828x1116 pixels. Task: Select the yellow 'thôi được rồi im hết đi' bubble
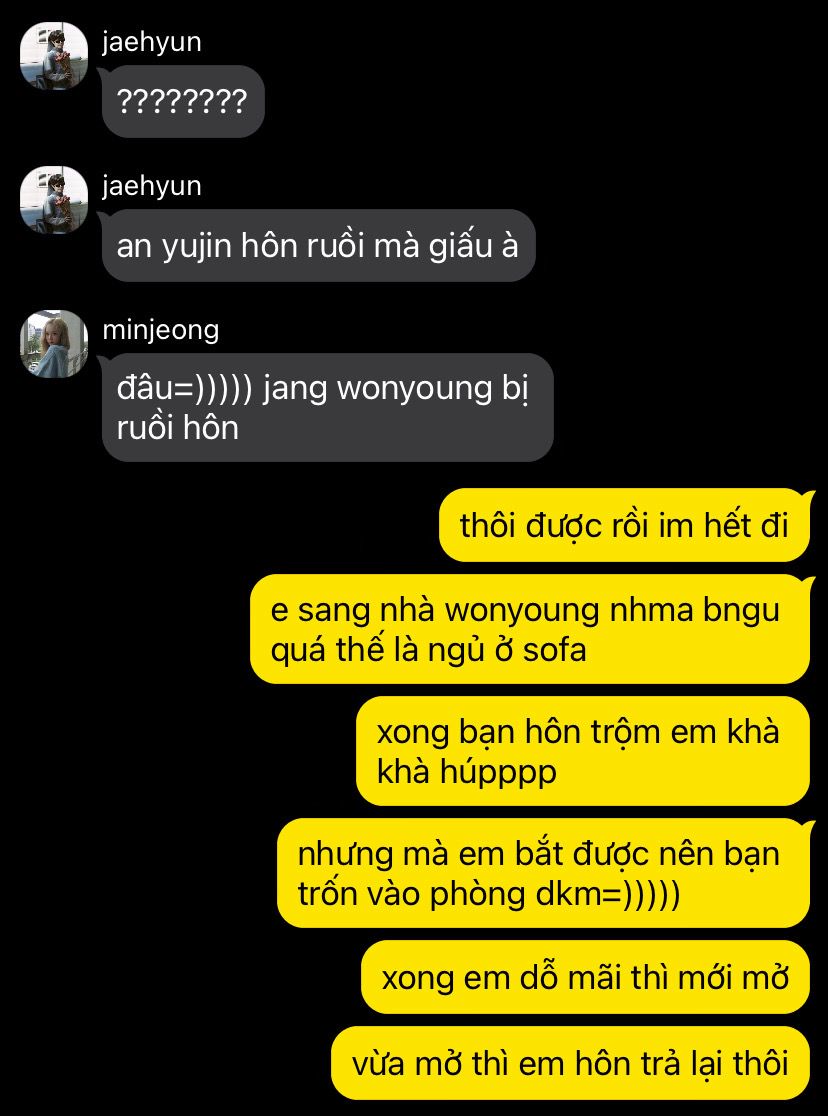tap(624, 525)
